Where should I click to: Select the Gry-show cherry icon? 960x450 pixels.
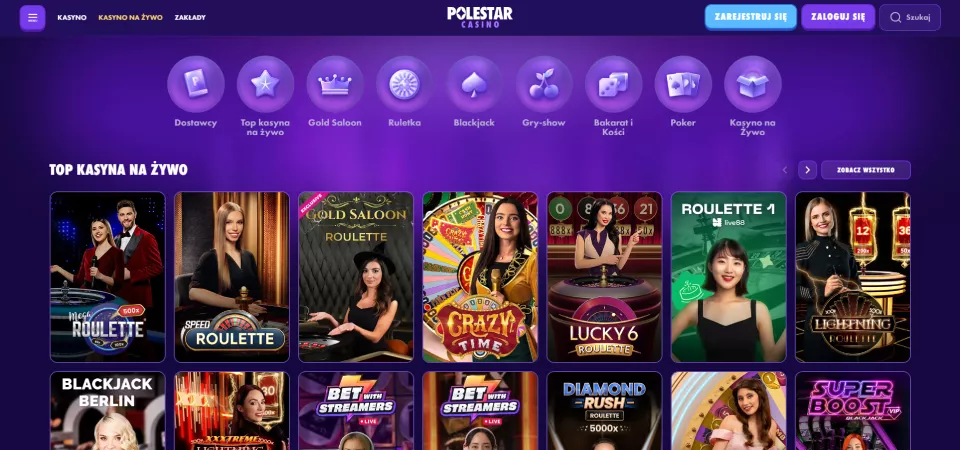(544, 84)
